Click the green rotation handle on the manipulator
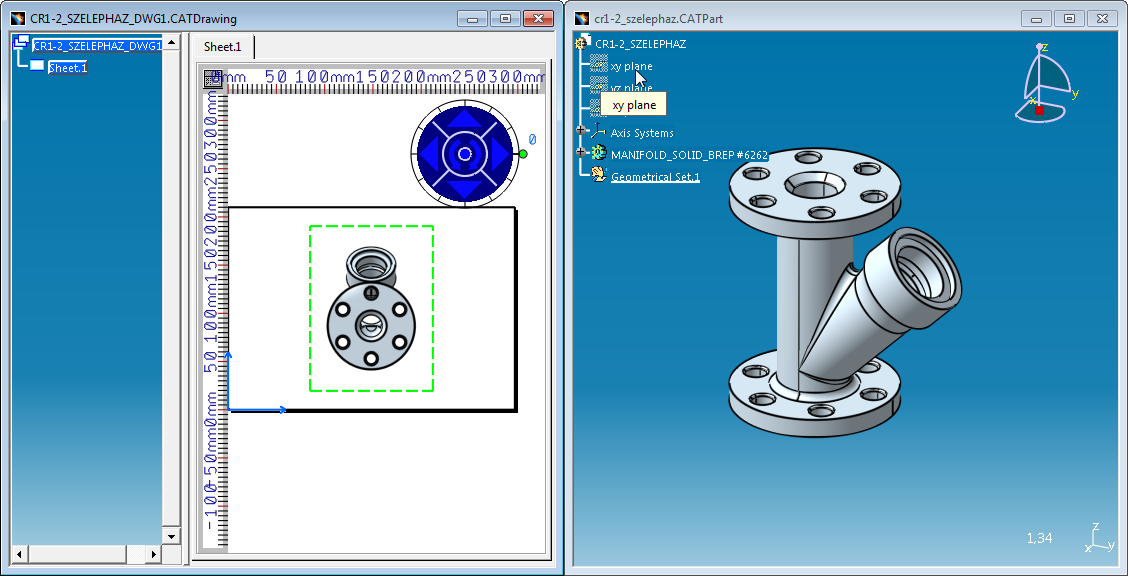 point(523,154)
